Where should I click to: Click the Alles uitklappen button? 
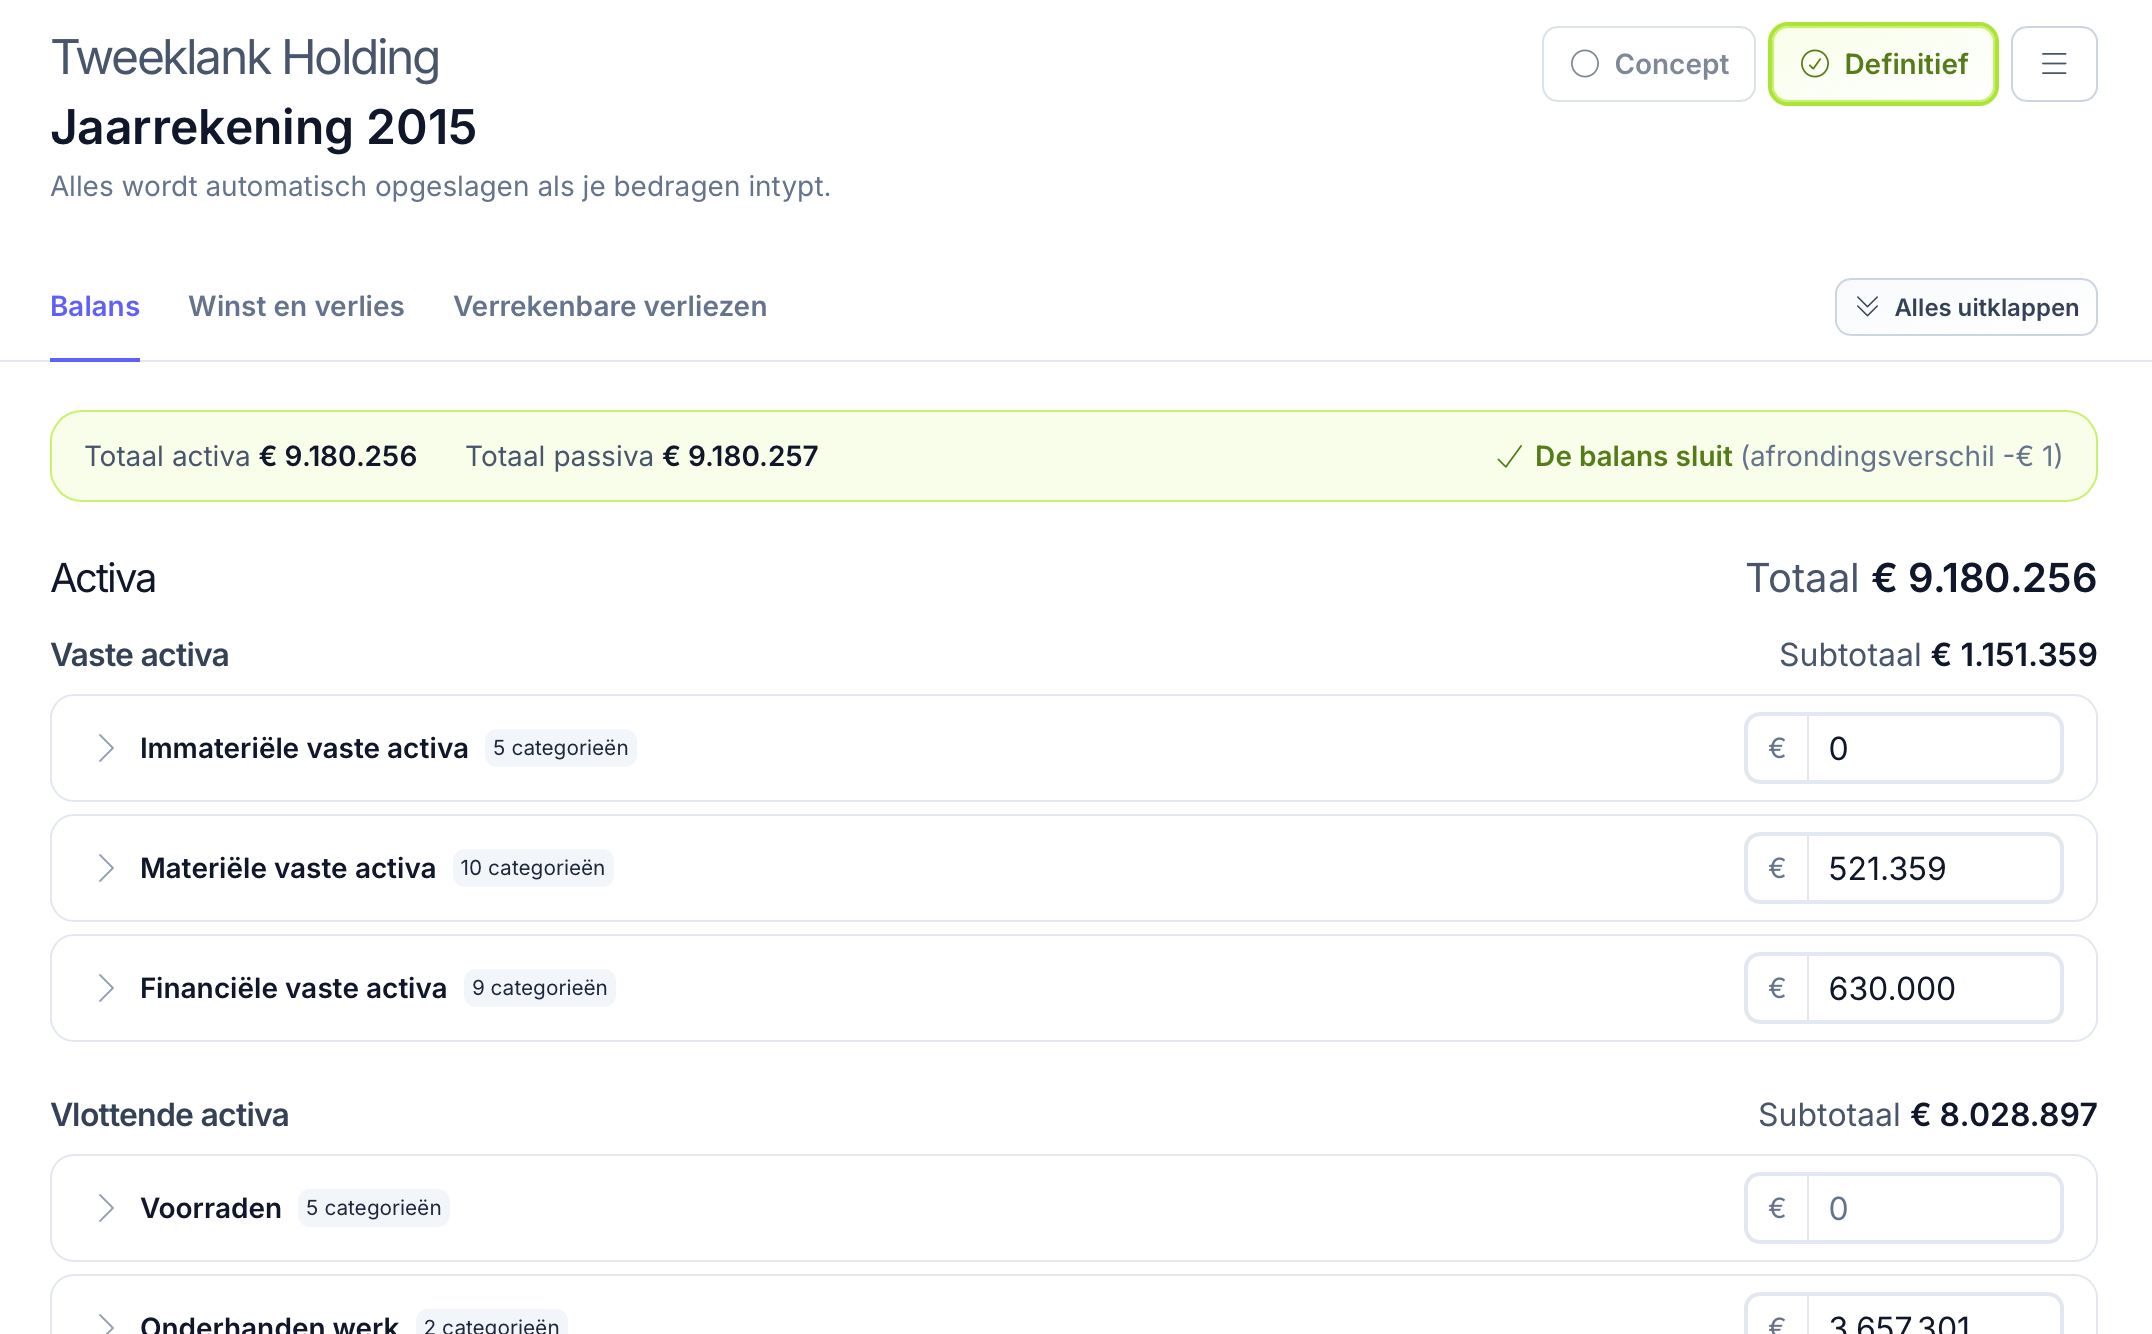click(x=1966, y=307)
